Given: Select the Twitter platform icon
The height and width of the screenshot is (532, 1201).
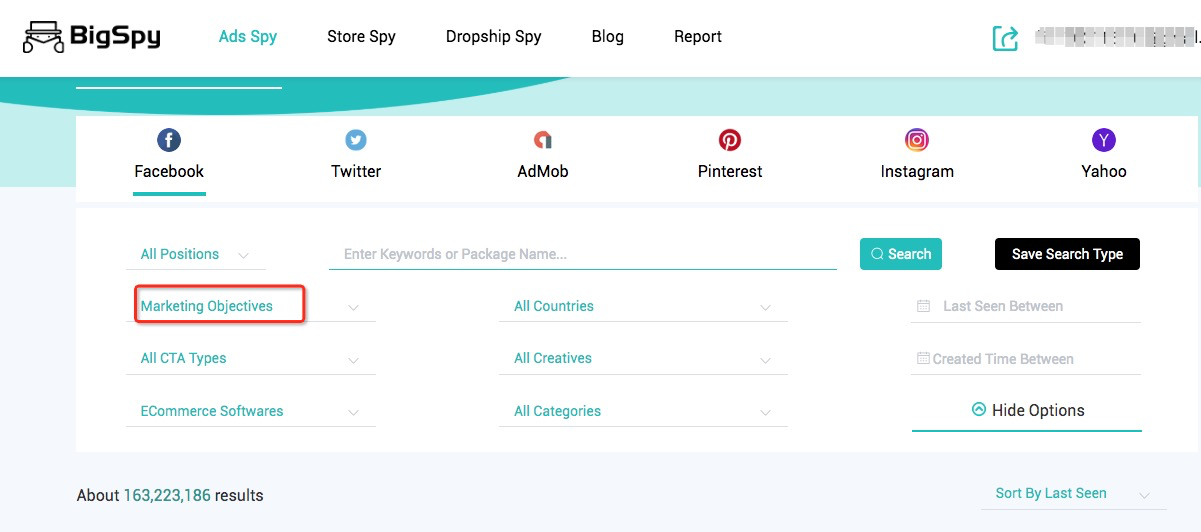Looking at the screenshot, I should [356, 140].
